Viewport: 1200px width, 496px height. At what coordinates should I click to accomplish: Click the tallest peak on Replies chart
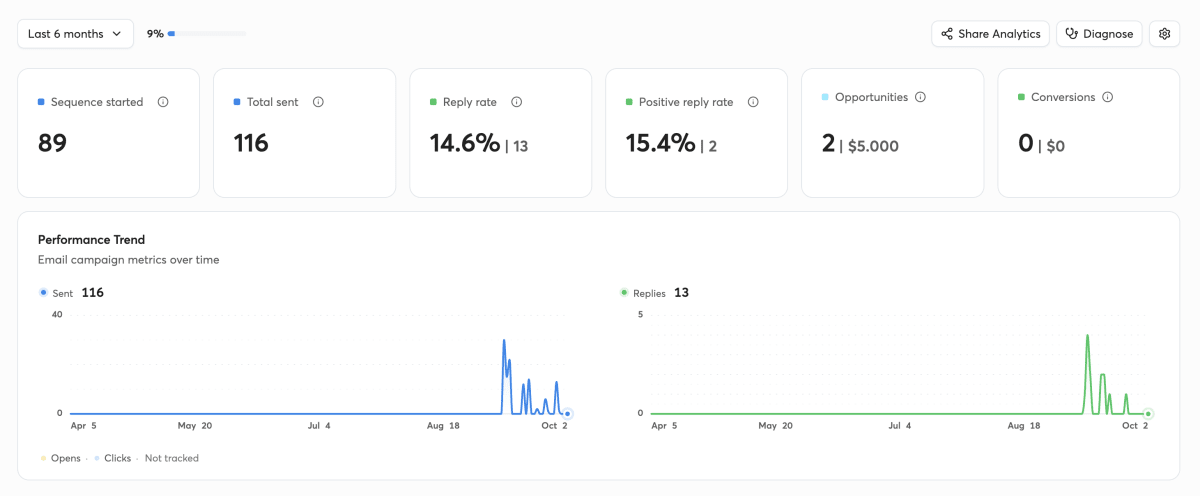[1087, 336]
